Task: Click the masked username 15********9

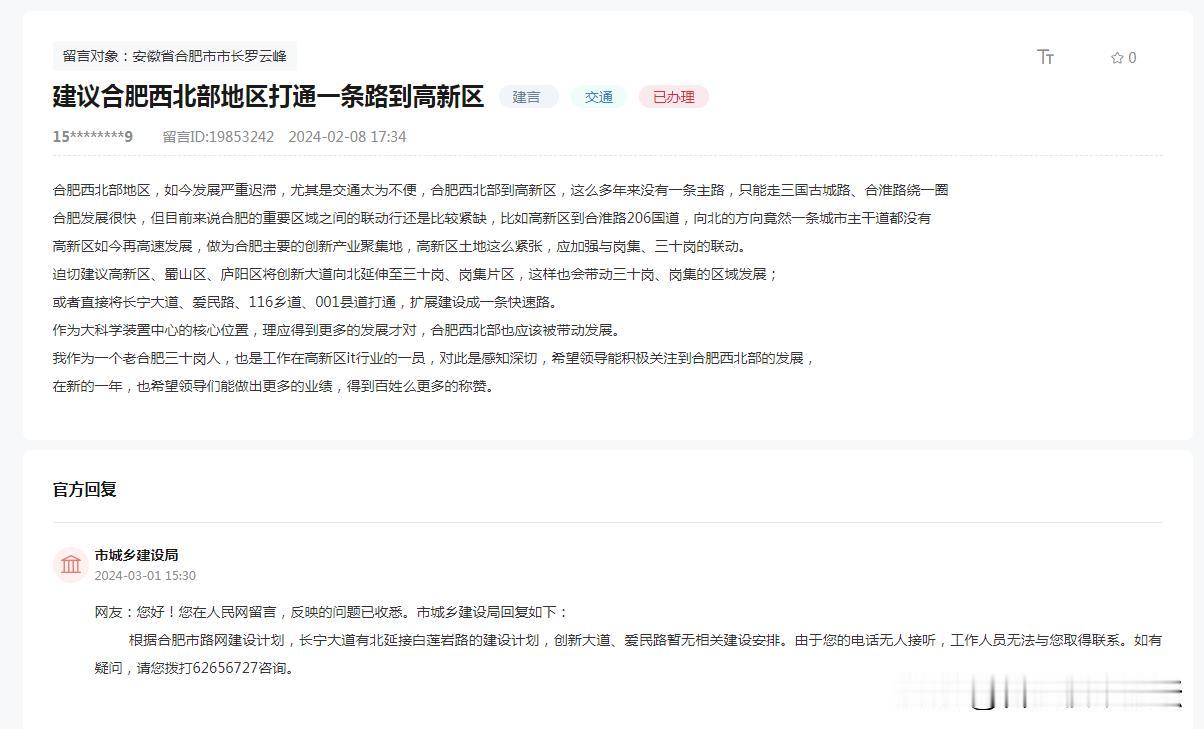Action: coord(93,137)
